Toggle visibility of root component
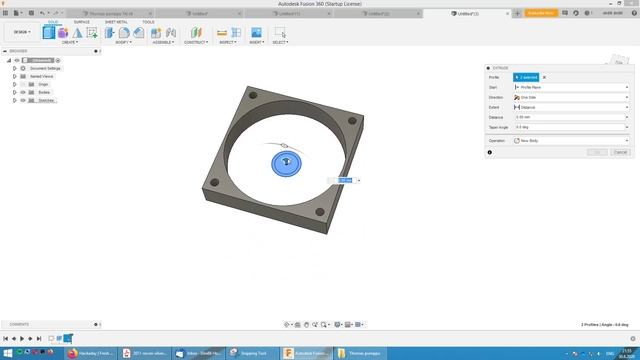 pos(17,60)
